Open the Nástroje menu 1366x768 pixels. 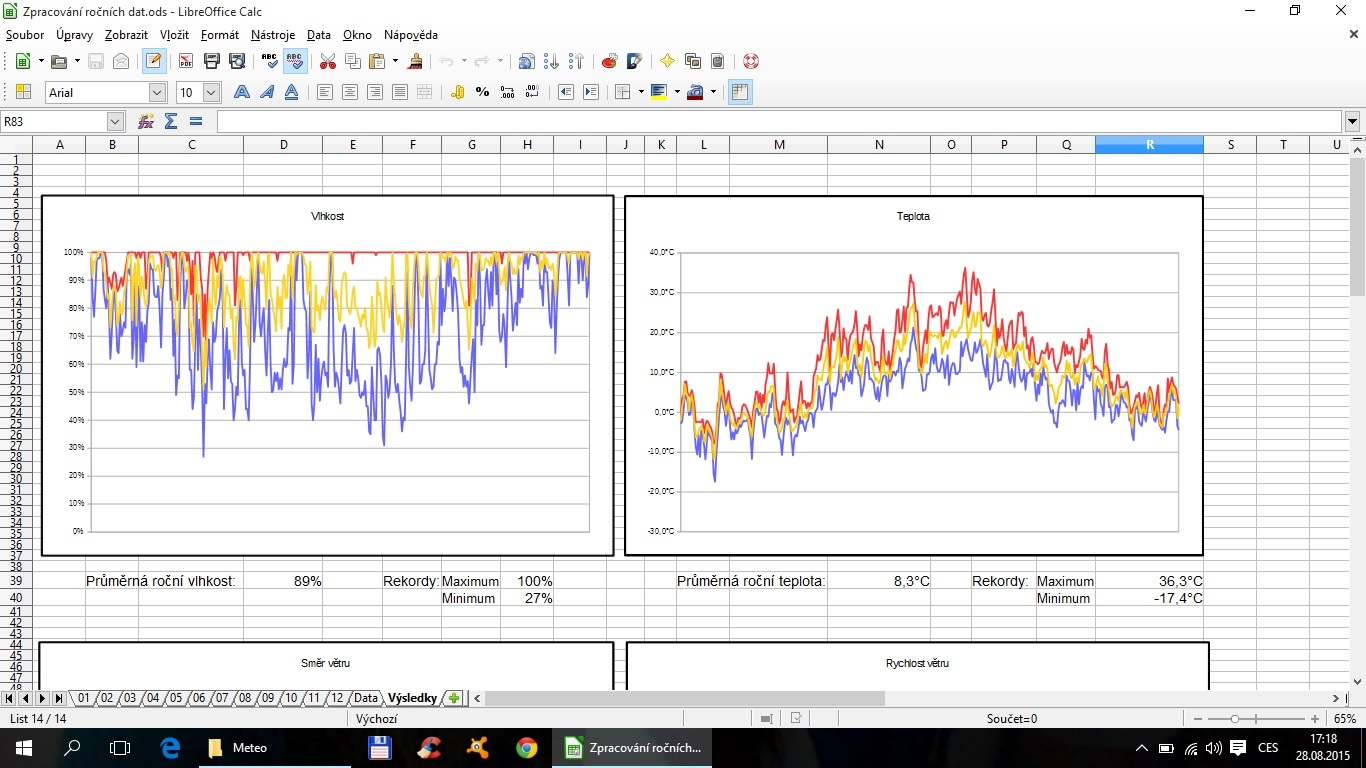[x=273, y=35]
